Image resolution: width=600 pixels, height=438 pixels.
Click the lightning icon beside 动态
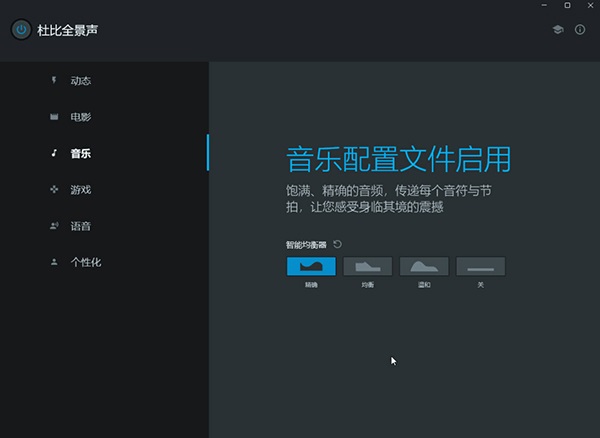click(x=54, y=80)
